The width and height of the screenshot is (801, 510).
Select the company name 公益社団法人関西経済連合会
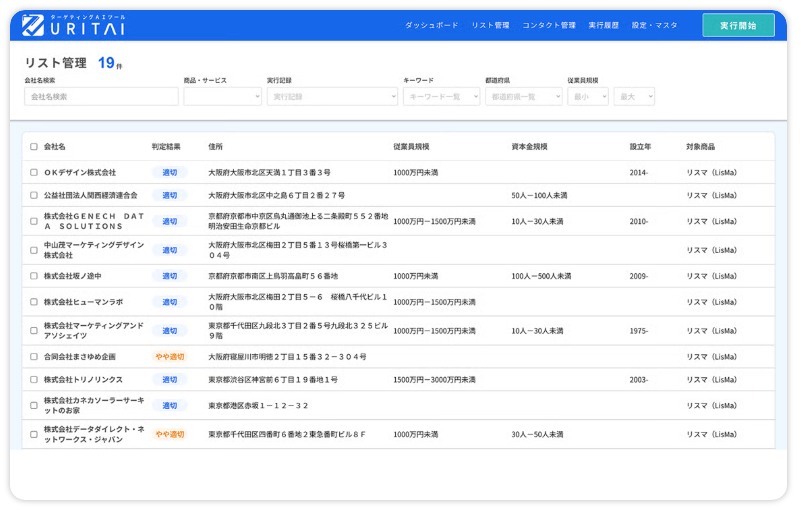click(91, 195)
